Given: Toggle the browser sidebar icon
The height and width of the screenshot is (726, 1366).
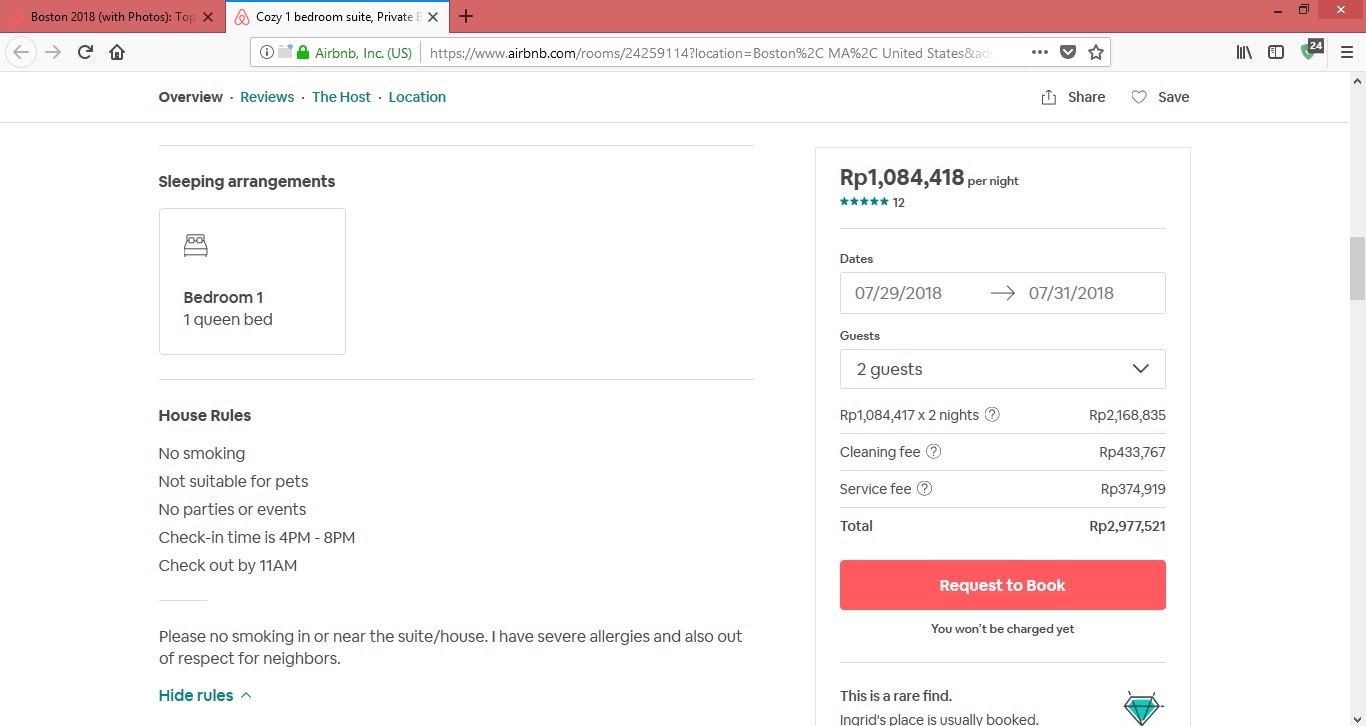Looking at the screenshot, I should pyautogui.click(x=1276, y=53).
